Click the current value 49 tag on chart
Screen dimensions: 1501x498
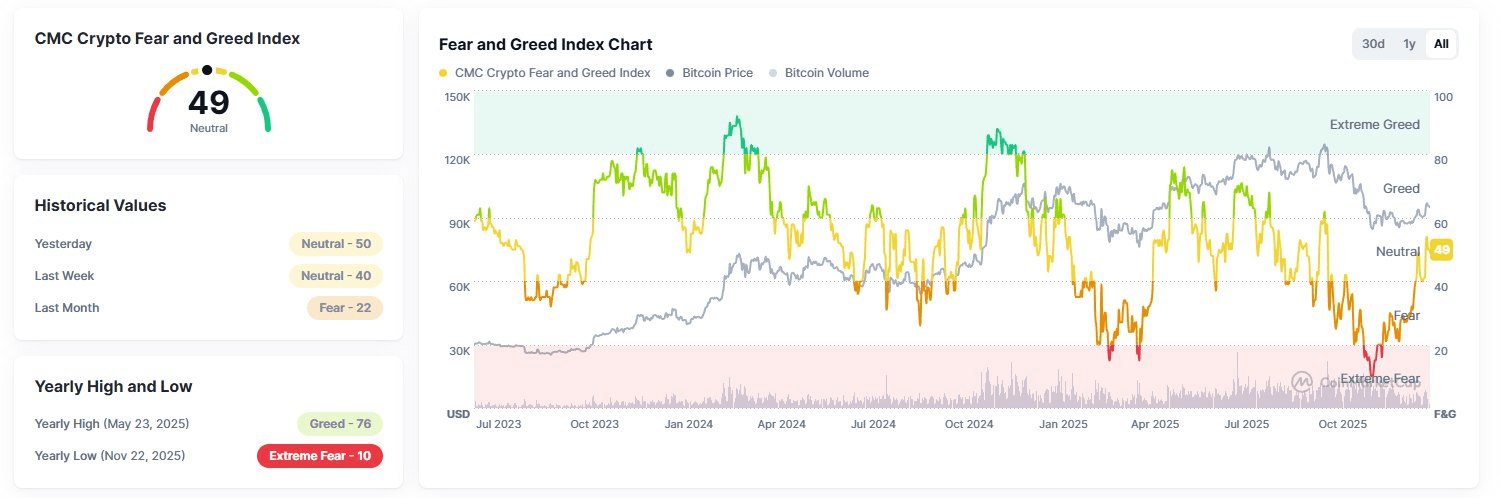[x=1442, y=250]
